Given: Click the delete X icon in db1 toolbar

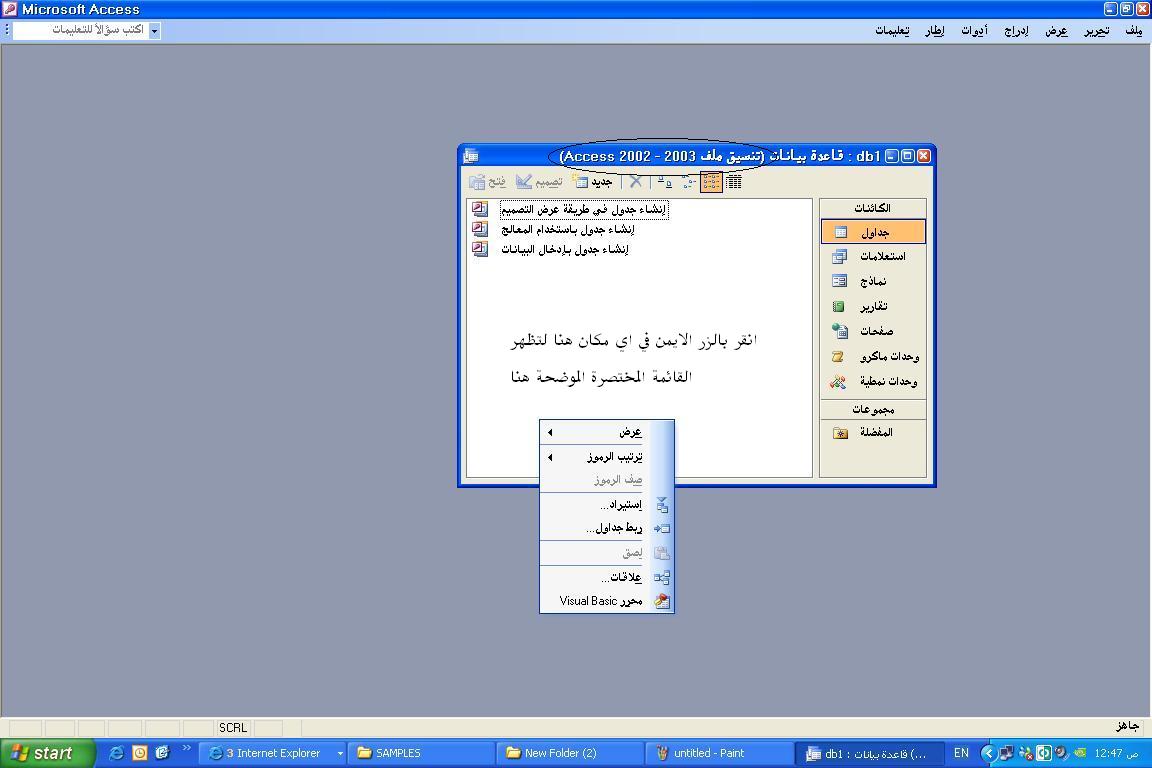Looking at the screenshot, I should tap(636, 182).
